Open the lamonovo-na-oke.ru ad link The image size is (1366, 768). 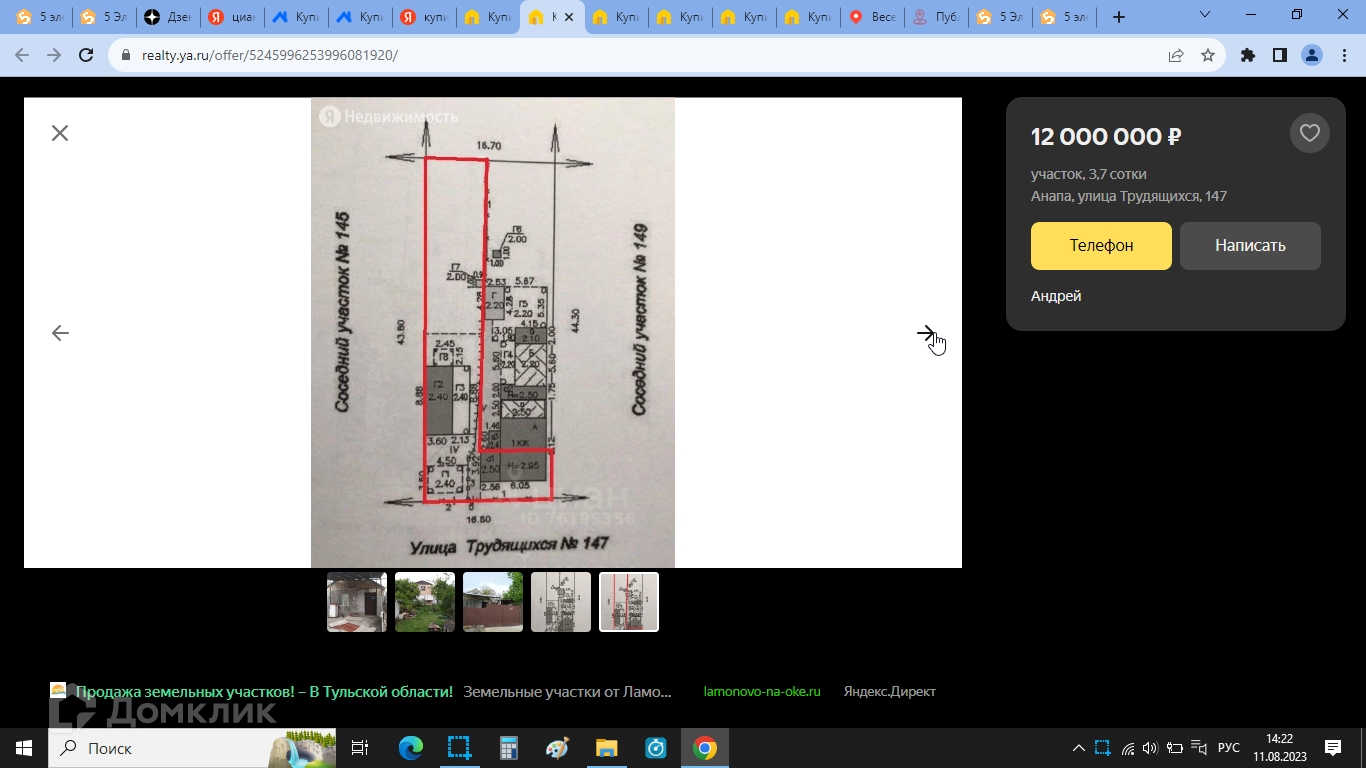pos(762,691)
